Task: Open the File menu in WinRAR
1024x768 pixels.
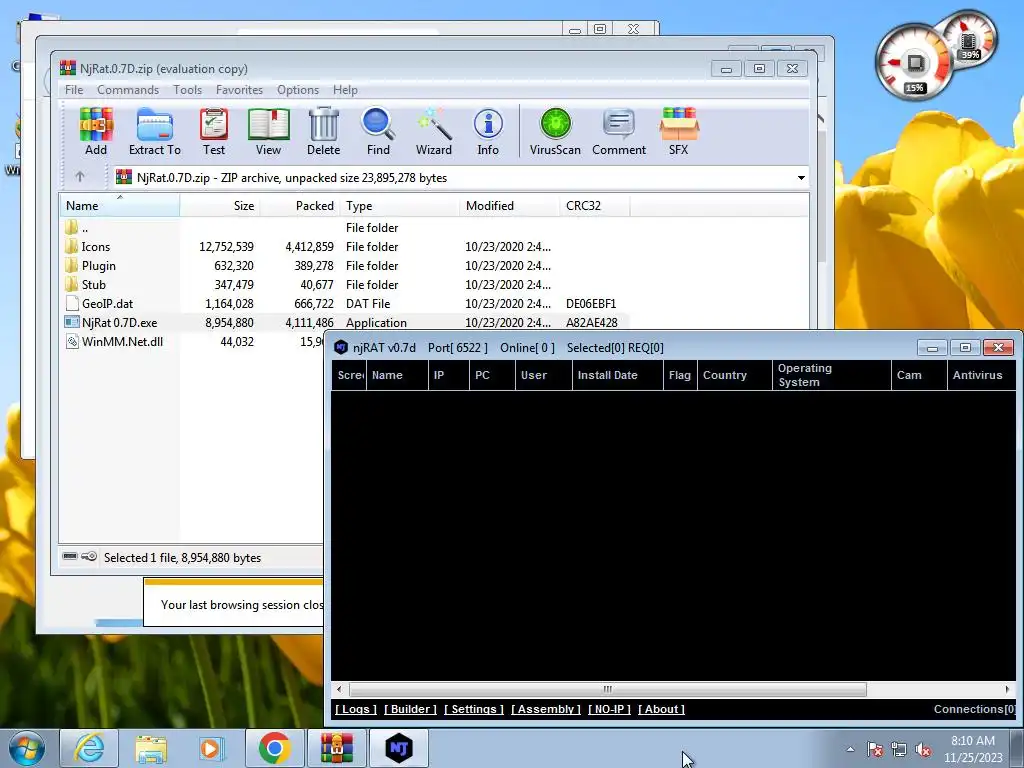Action: 74,89
